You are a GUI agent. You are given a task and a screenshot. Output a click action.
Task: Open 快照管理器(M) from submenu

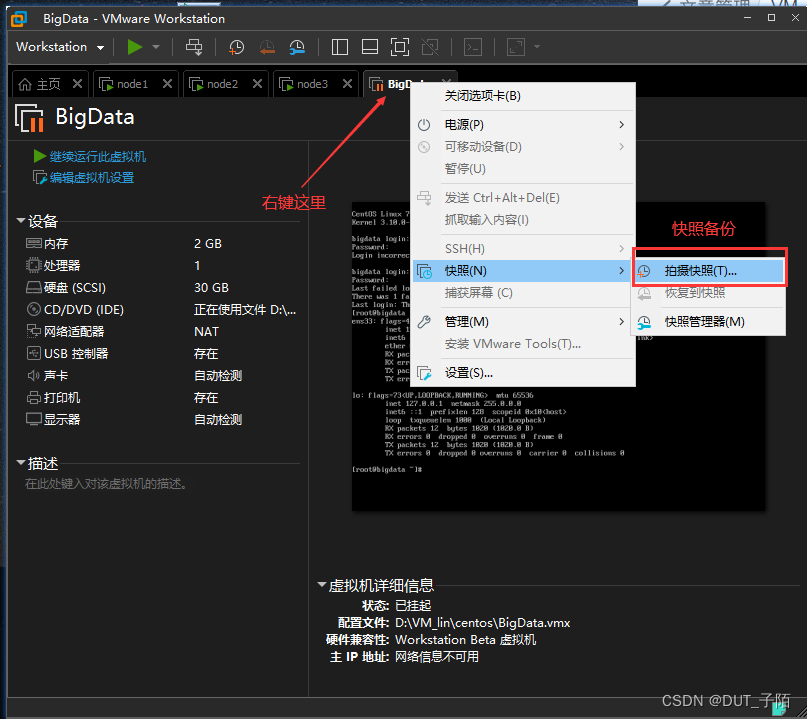tap(708, 322)
